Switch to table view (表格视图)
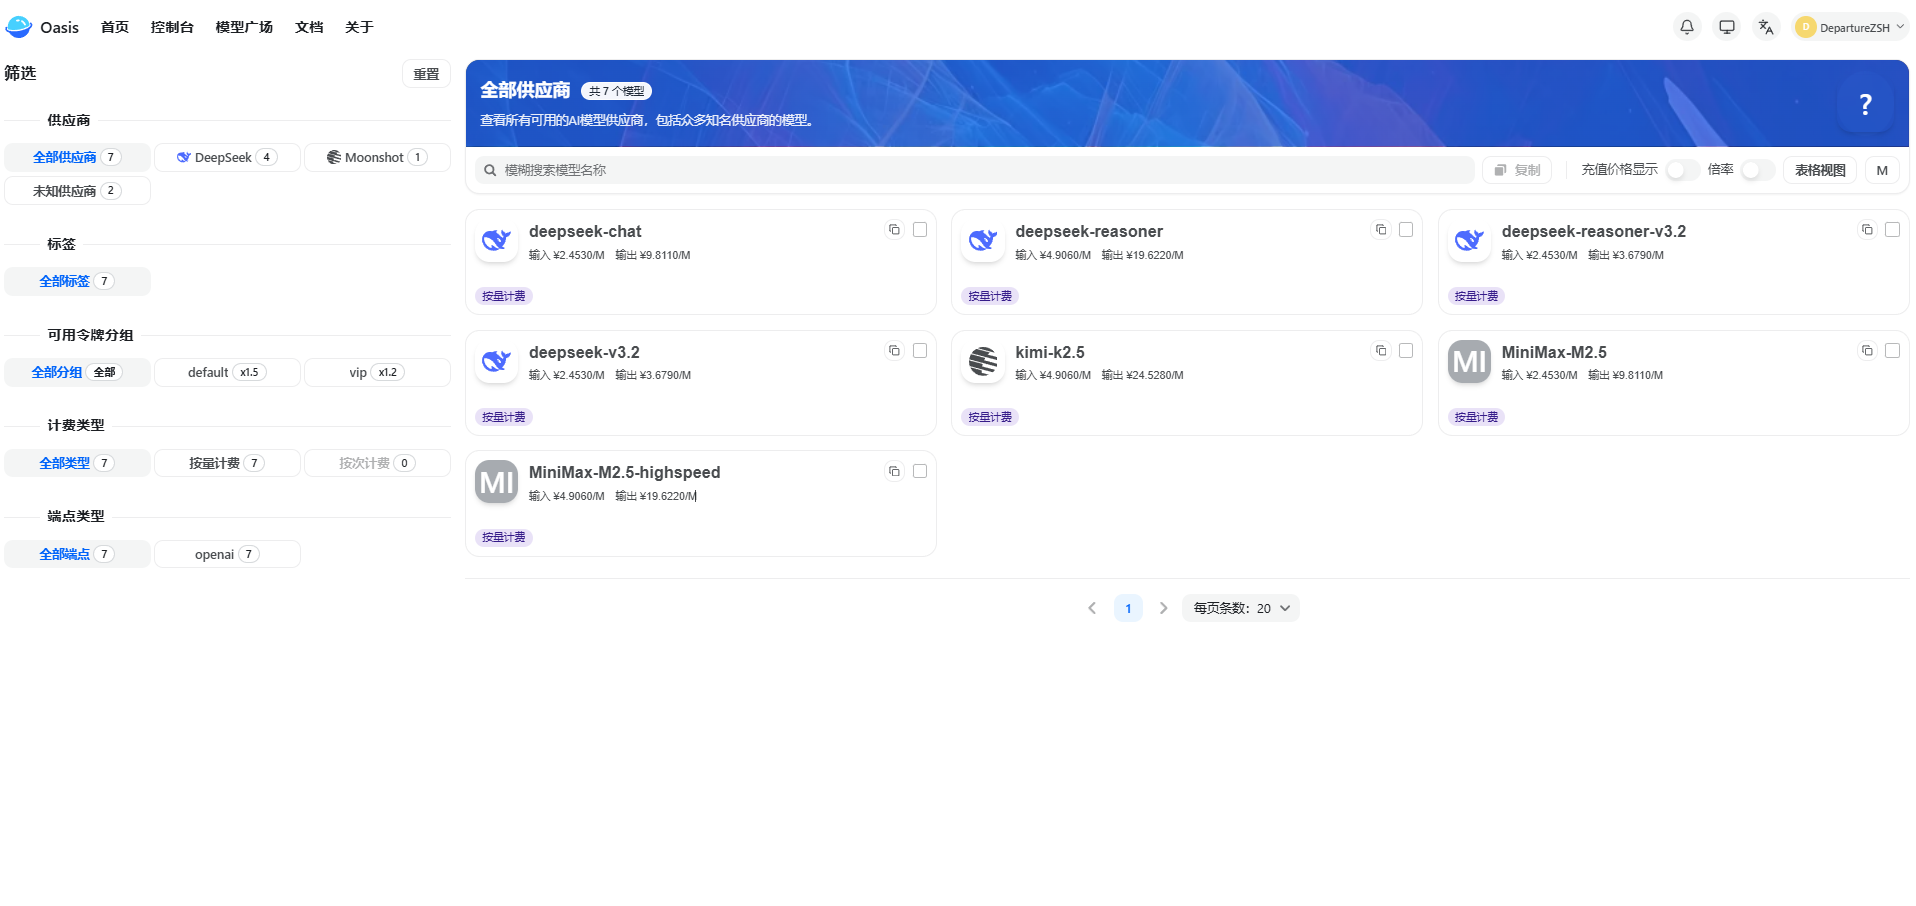 (1819, 170)
